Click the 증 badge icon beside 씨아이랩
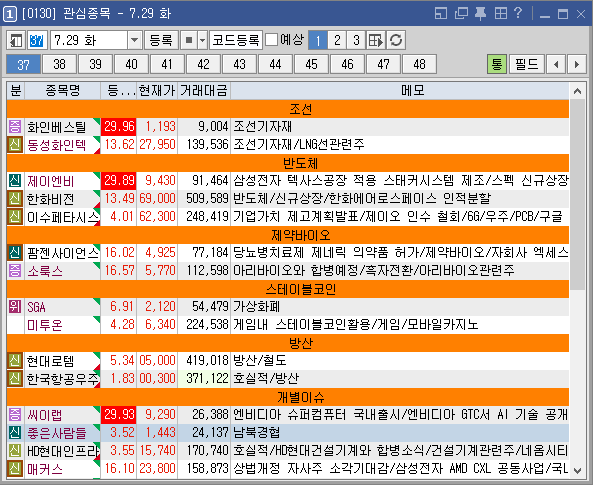 (15, 415)
